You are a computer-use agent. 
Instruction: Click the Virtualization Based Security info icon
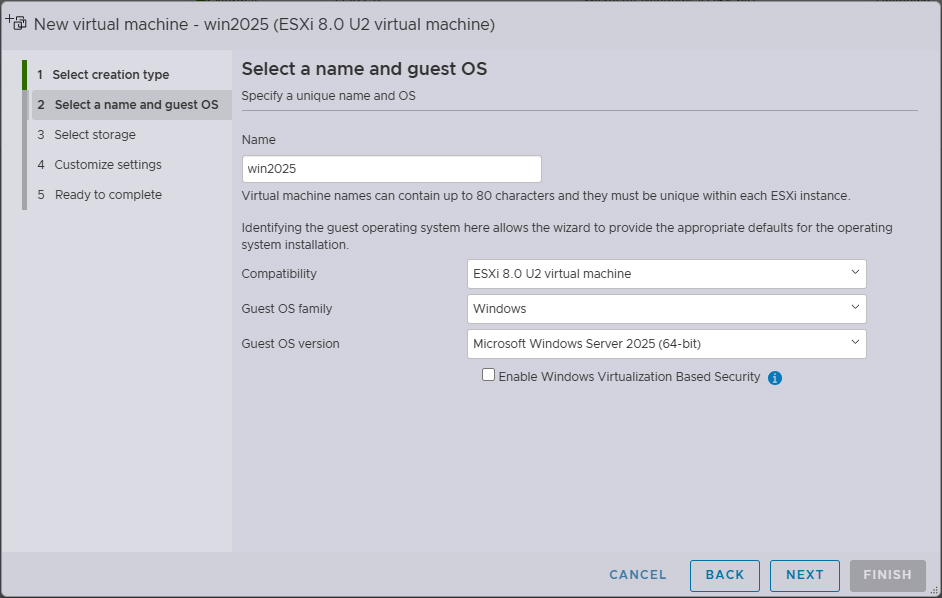[x=775, y=378]
